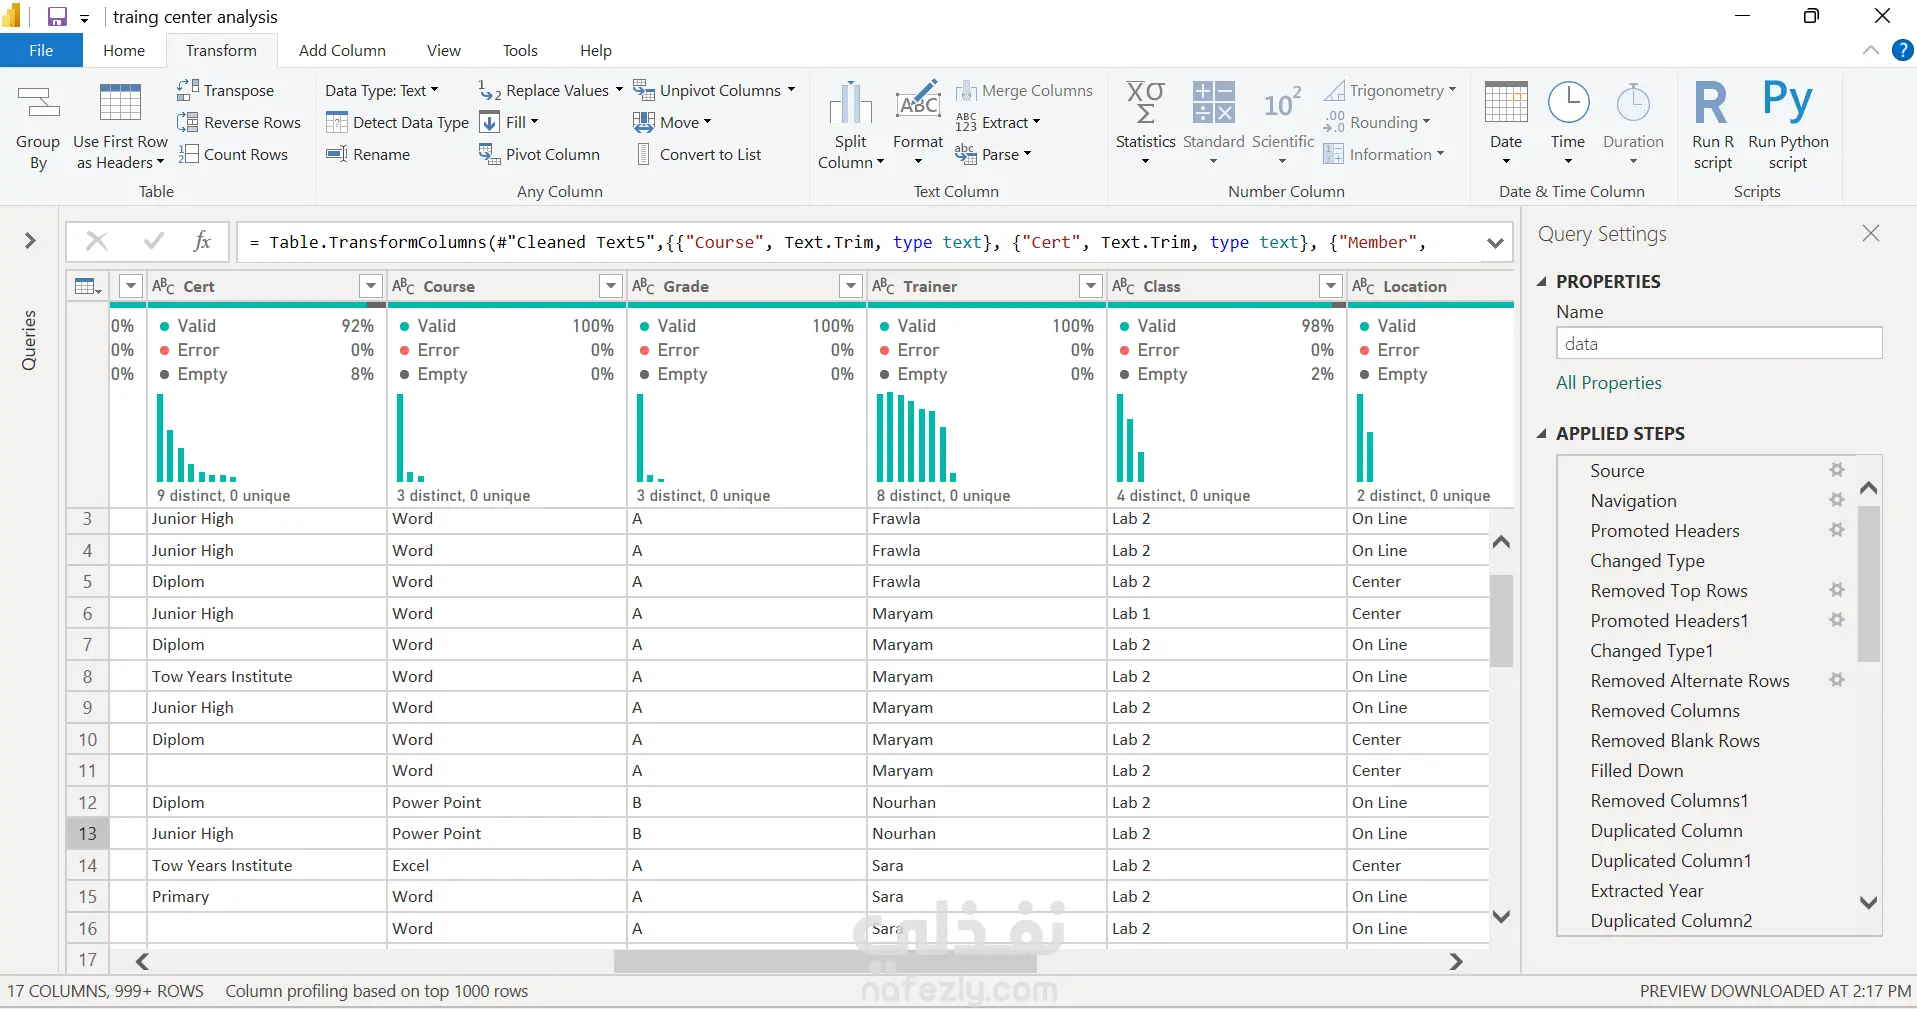Open the Grade column filter dropdown
This screenshot has width=1917, height=1009.
[x=851, y=286]
